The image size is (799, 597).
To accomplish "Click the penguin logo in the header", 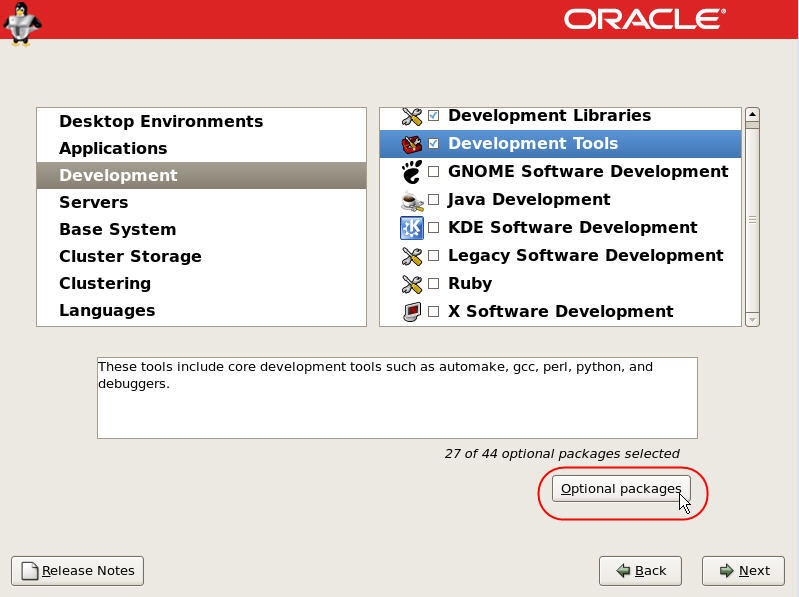I will (x=22, y=24).
